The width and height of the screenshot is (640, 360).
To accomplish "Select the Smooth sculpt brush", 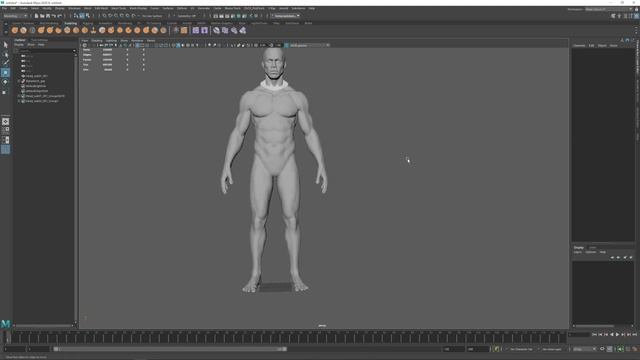I will pyautogui.click(x=24, y=30).
